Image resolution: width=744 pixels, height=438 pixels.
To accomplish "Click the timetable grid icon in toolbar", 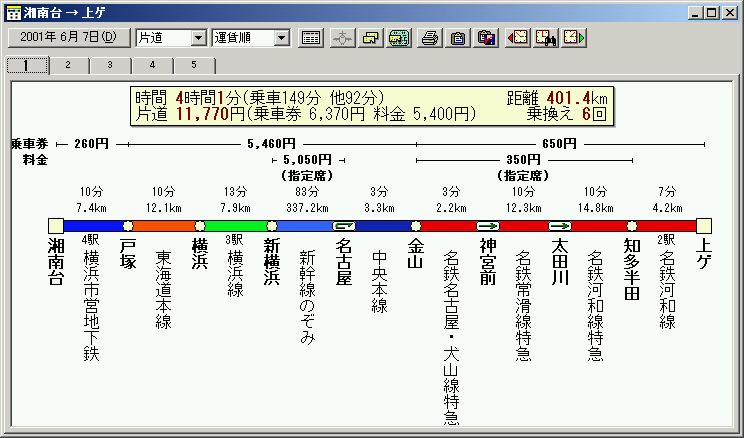I will click(311, 38).
